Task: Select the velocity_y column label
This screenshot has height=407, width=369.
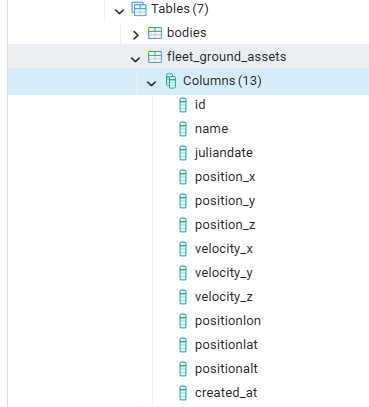Action: coord(224,273)
